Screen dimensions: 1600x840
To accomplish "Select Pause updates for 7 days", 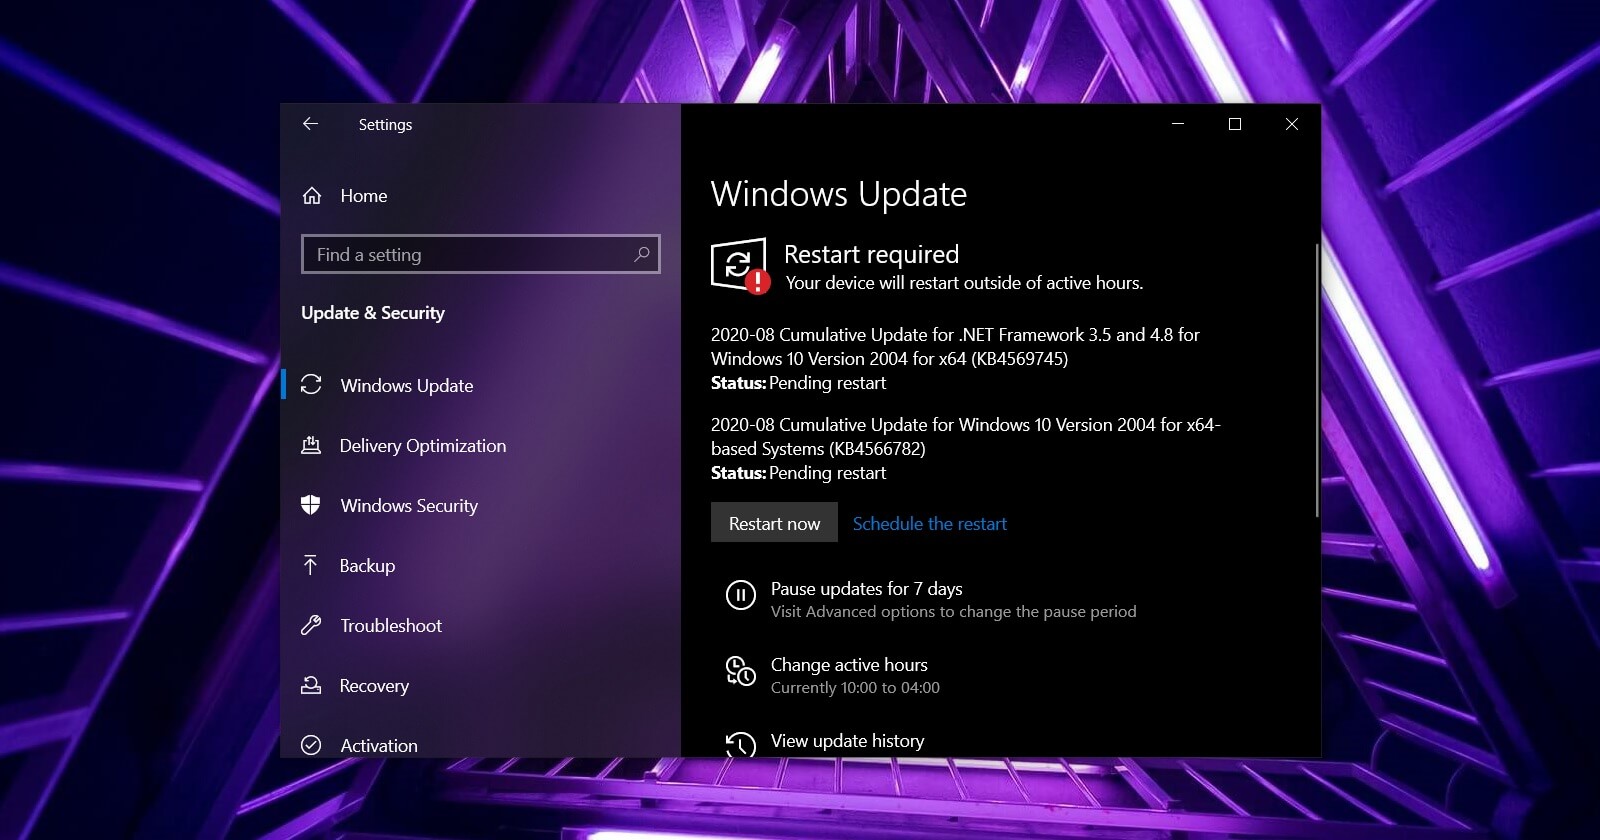I will (867, 588).
